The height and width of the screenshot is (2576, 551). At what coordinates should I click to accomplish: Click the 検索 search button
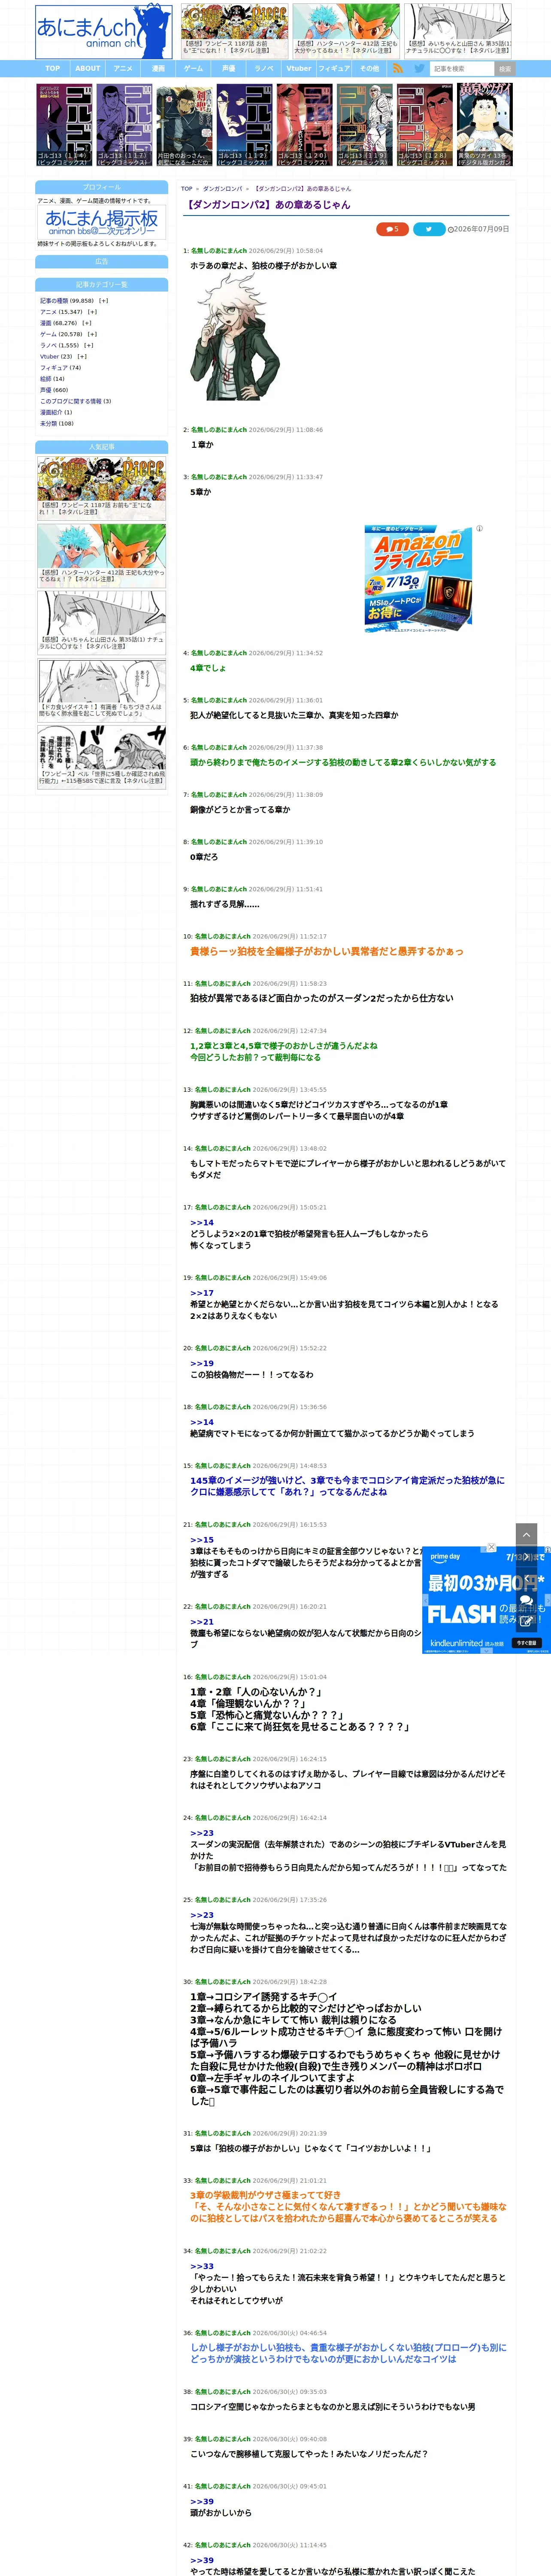pyautogui.click(x=505, y=69)
